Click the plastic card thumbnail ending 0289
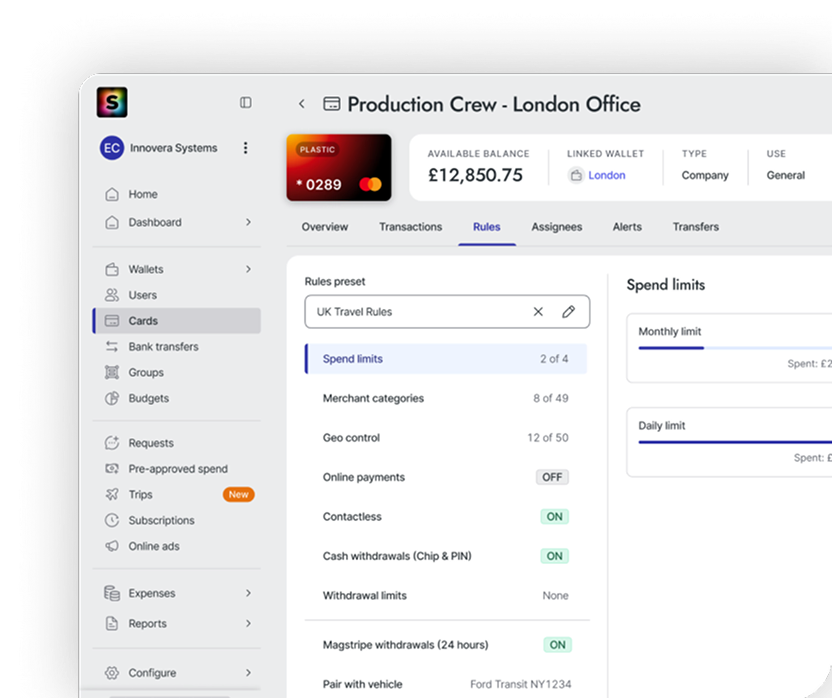This screenshot has height=698, width=832. (338, 168)
